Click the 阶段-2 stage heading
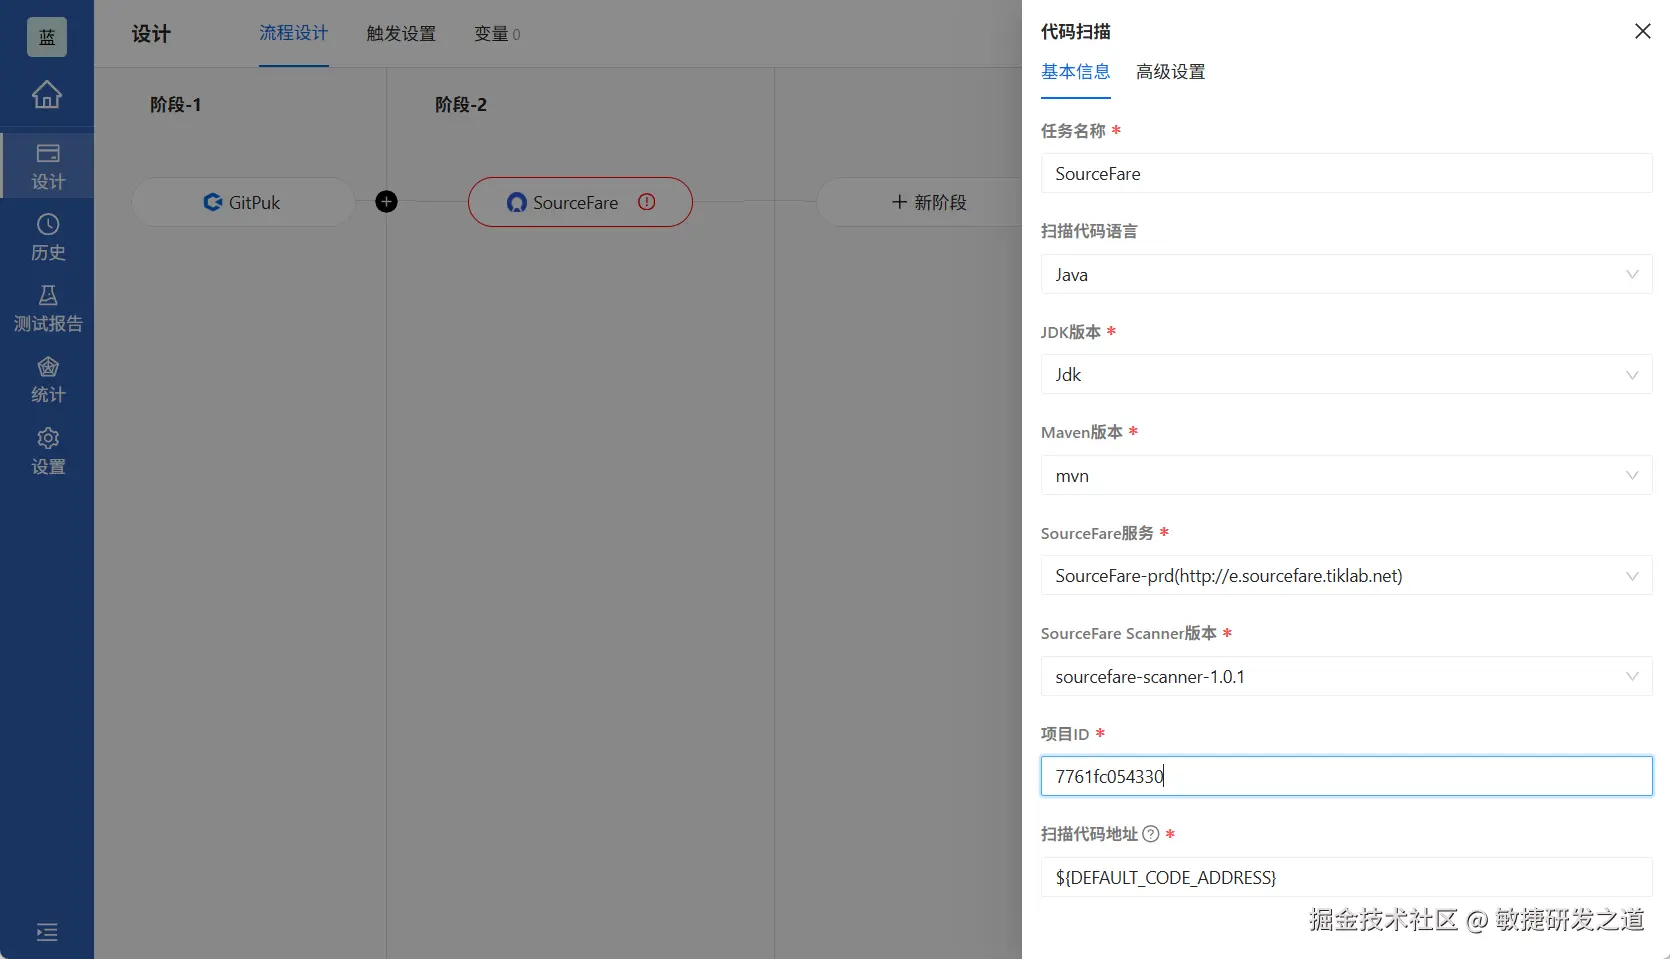This screenshot has width=1670, height=959. pos(461,105)
